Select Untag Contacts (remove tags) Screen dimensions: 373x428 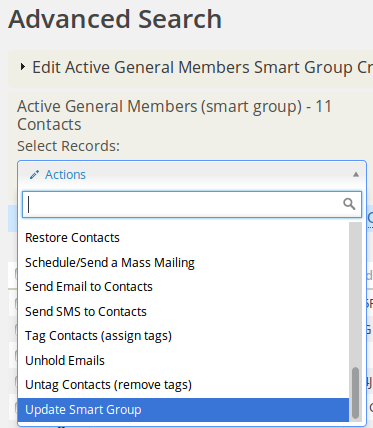tap(183, 385)
